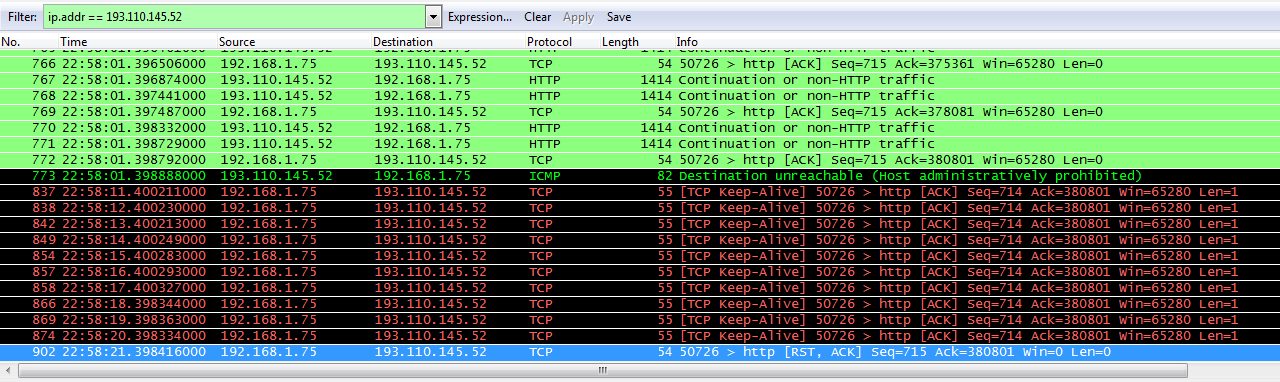Open the filter history dropdown arrow
The height and width of the screenshot is (382, 1280).
click(x=433, y=17)
